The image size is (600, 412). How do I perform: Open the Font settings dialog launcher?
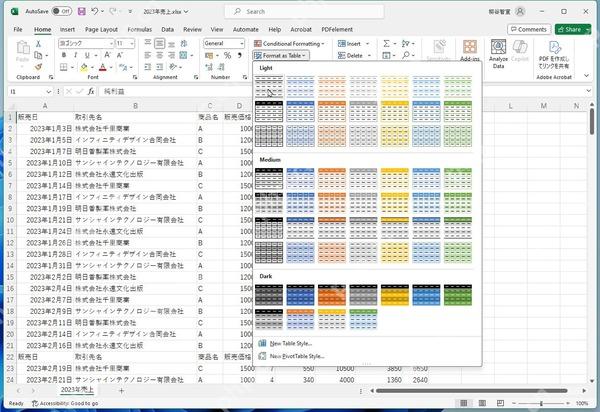point(135,77)
